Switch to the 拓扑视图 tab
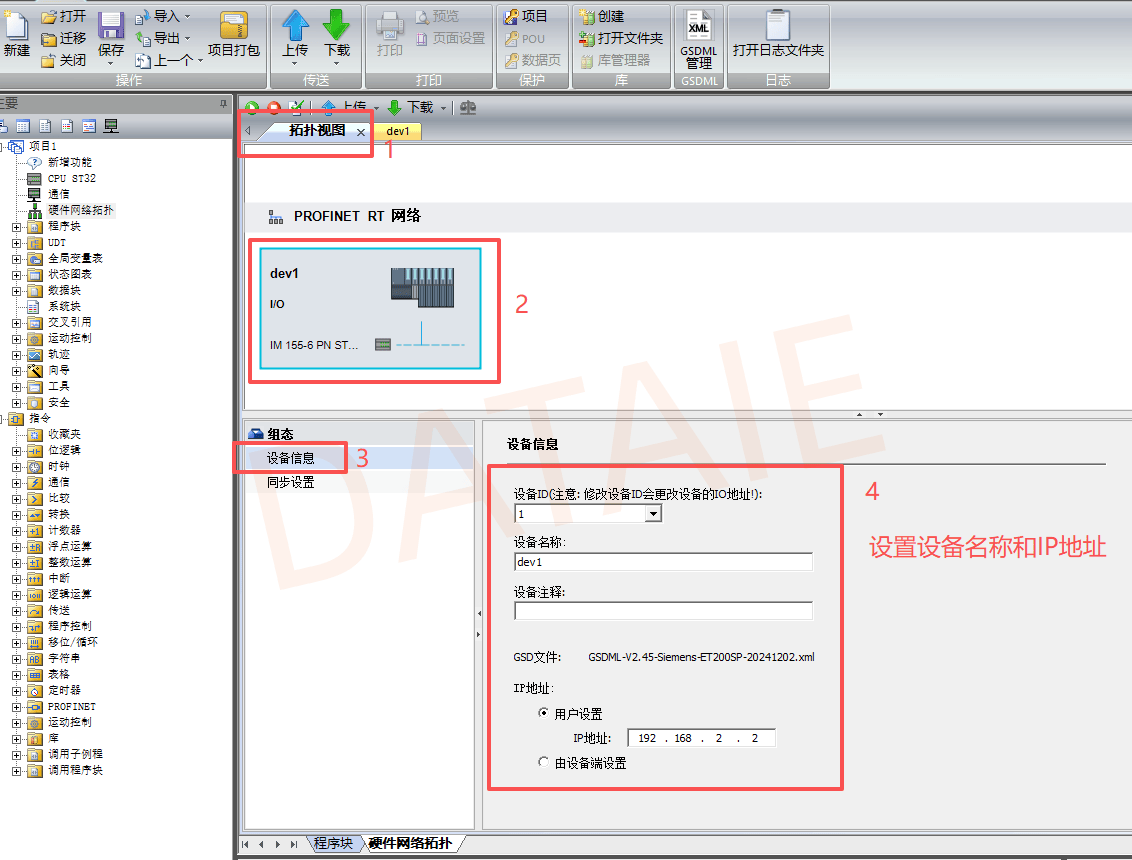This screenshot has height=860, width=1132. pos(317,131)
